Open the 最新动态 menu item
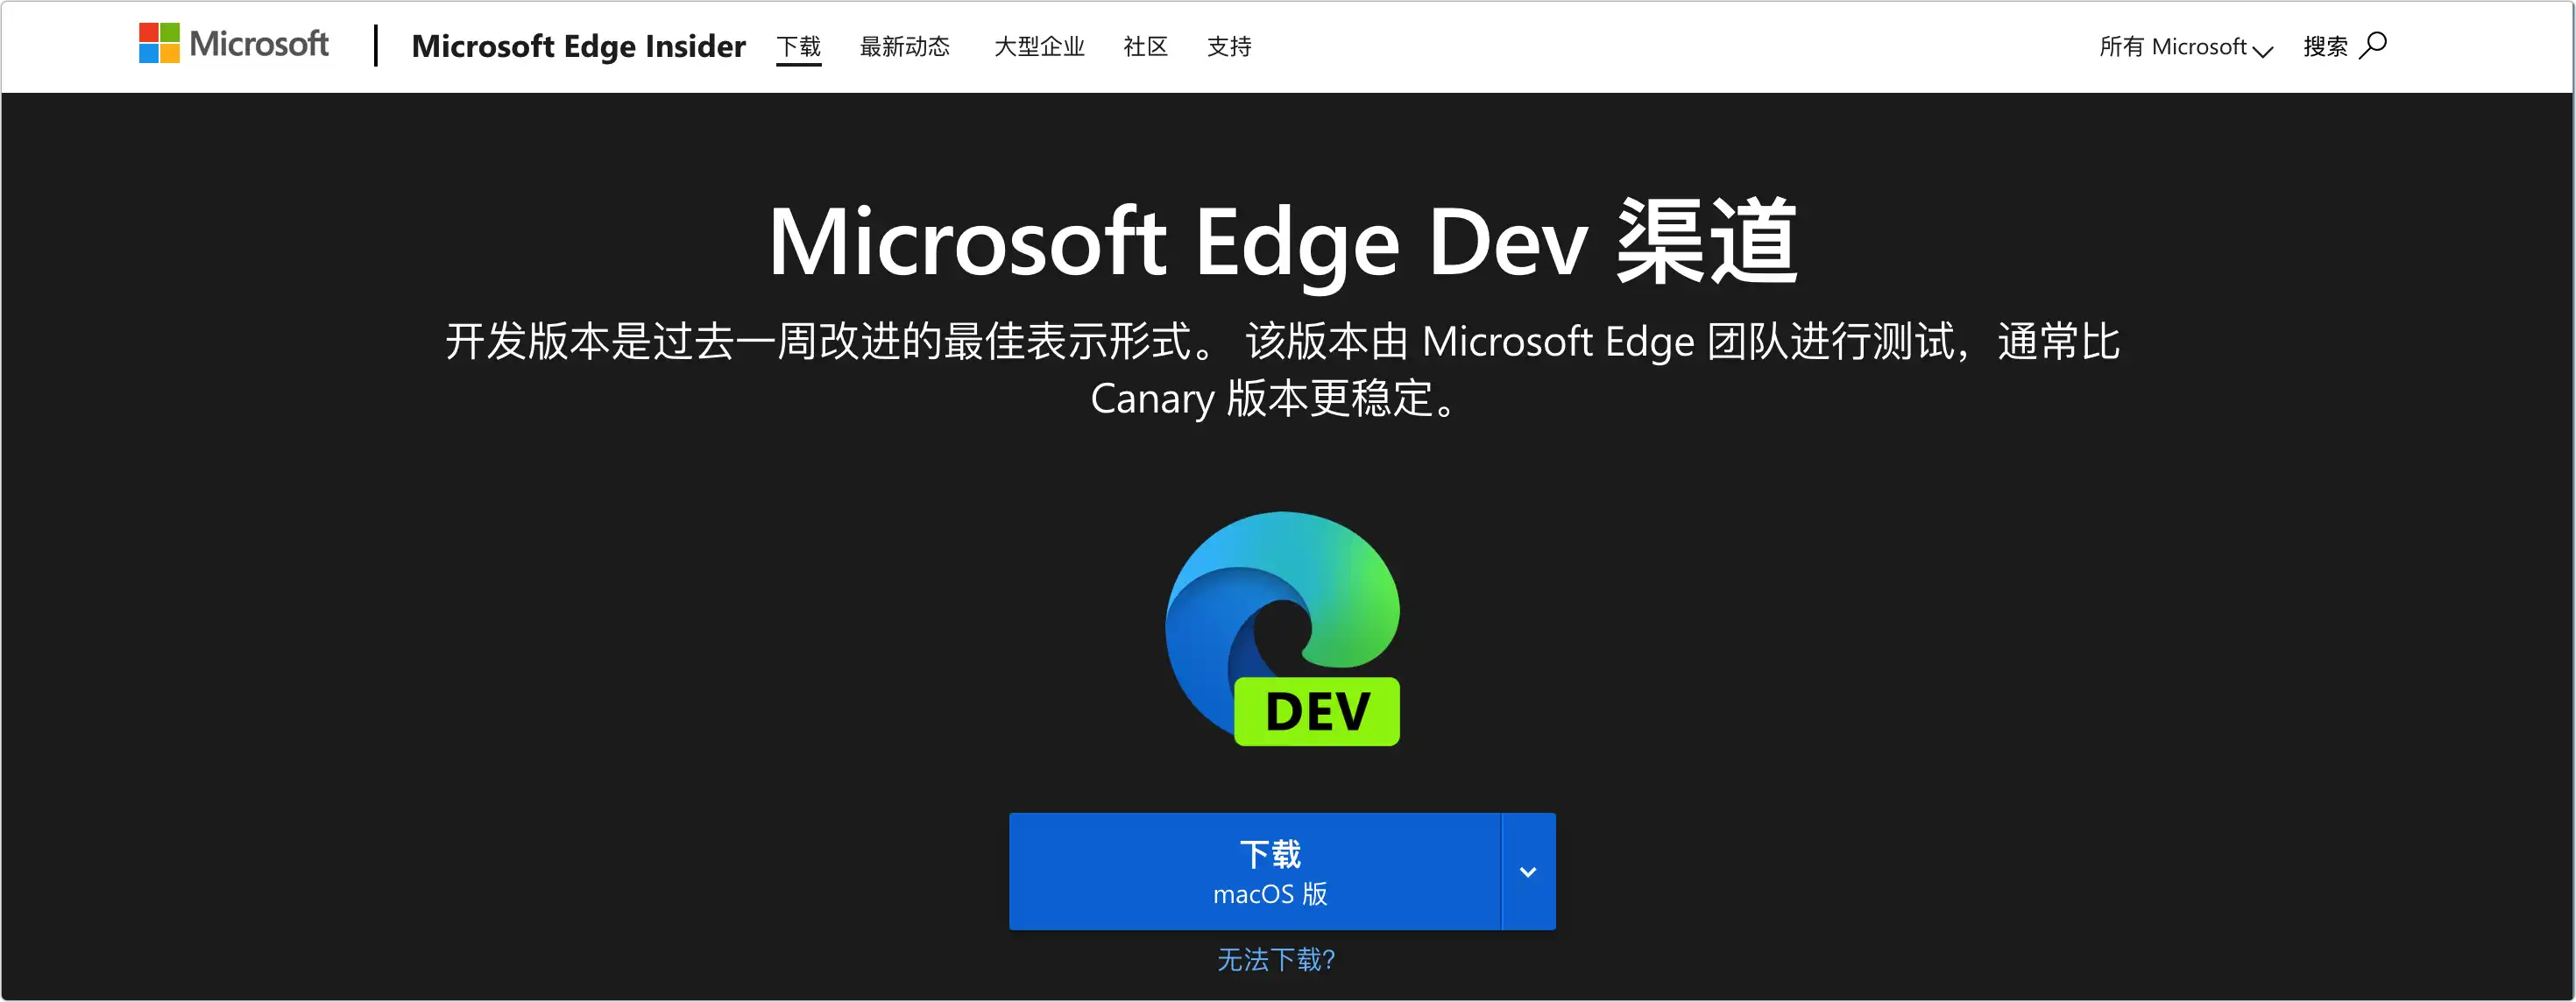Screen dimensions: 2576x1002 click(904, 46)
